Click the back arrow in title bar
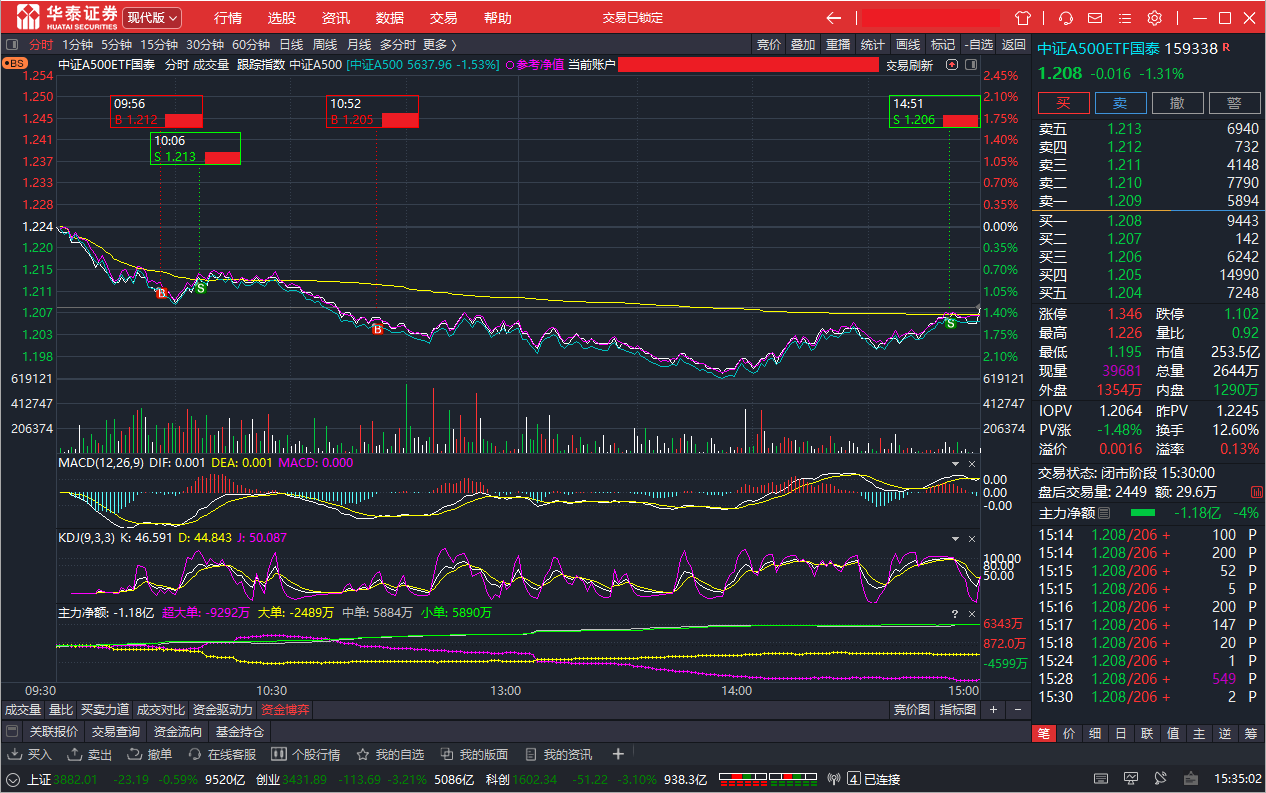Image resolution: width=1266 pixels, height=793 pixels. (x=834, y=18)
